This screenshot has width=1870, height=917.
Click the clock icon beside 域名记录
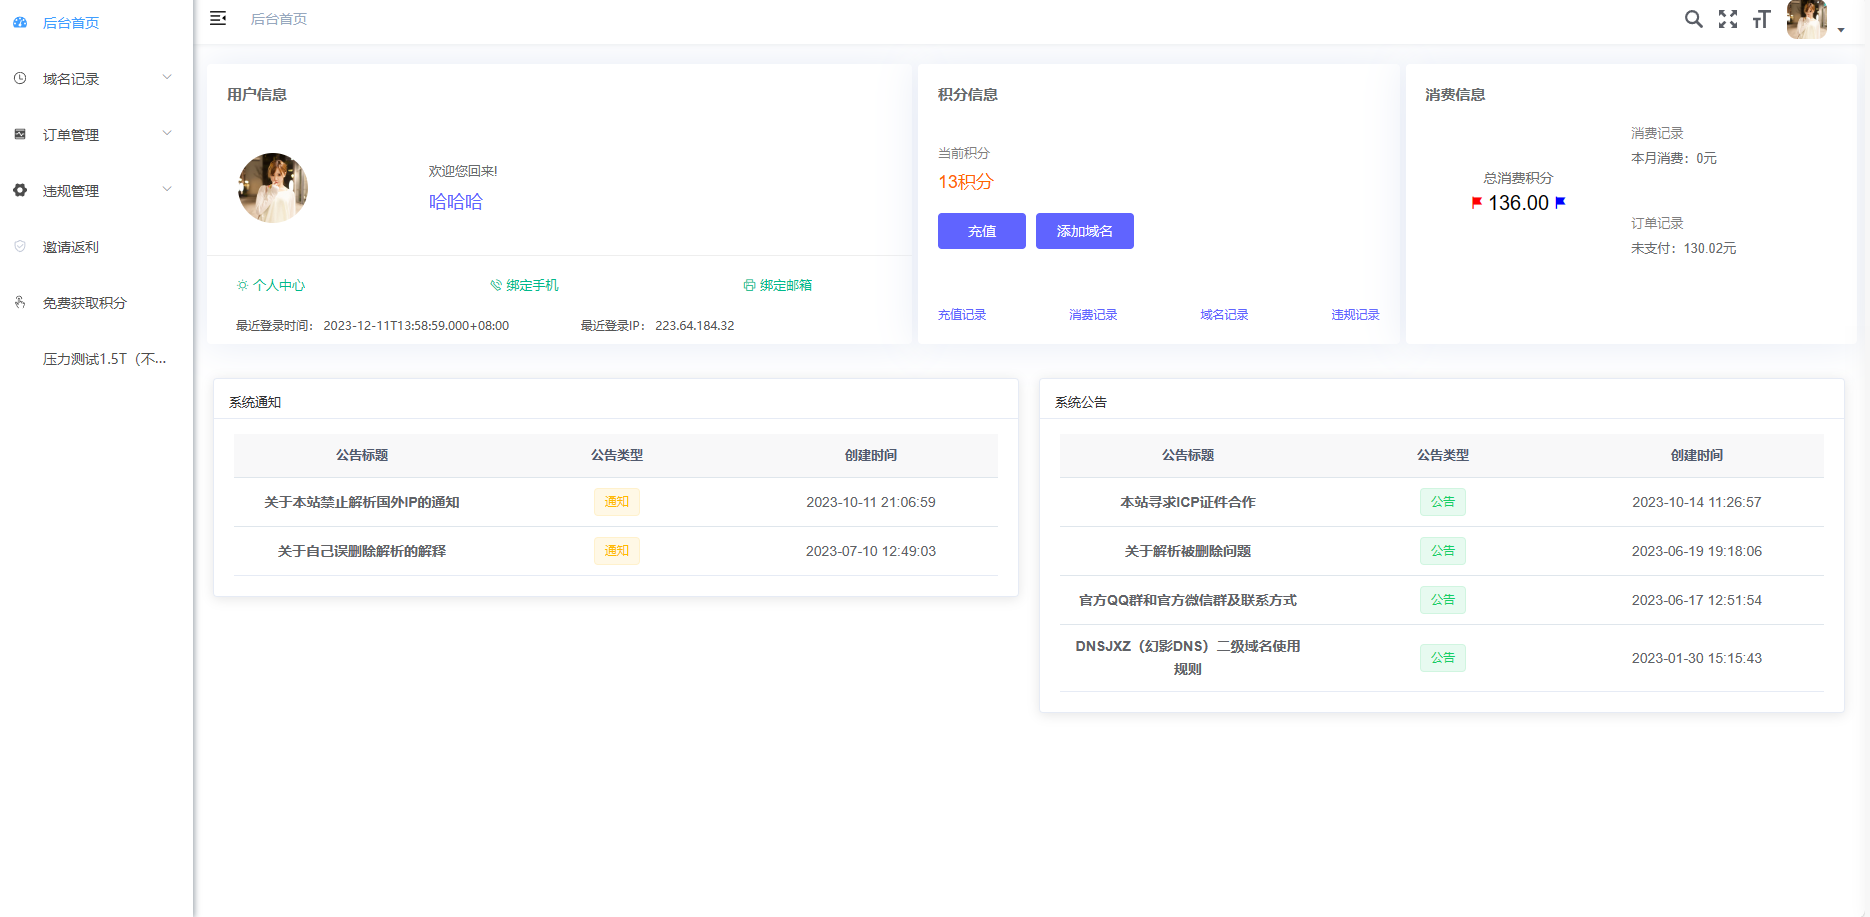(20, 77)
